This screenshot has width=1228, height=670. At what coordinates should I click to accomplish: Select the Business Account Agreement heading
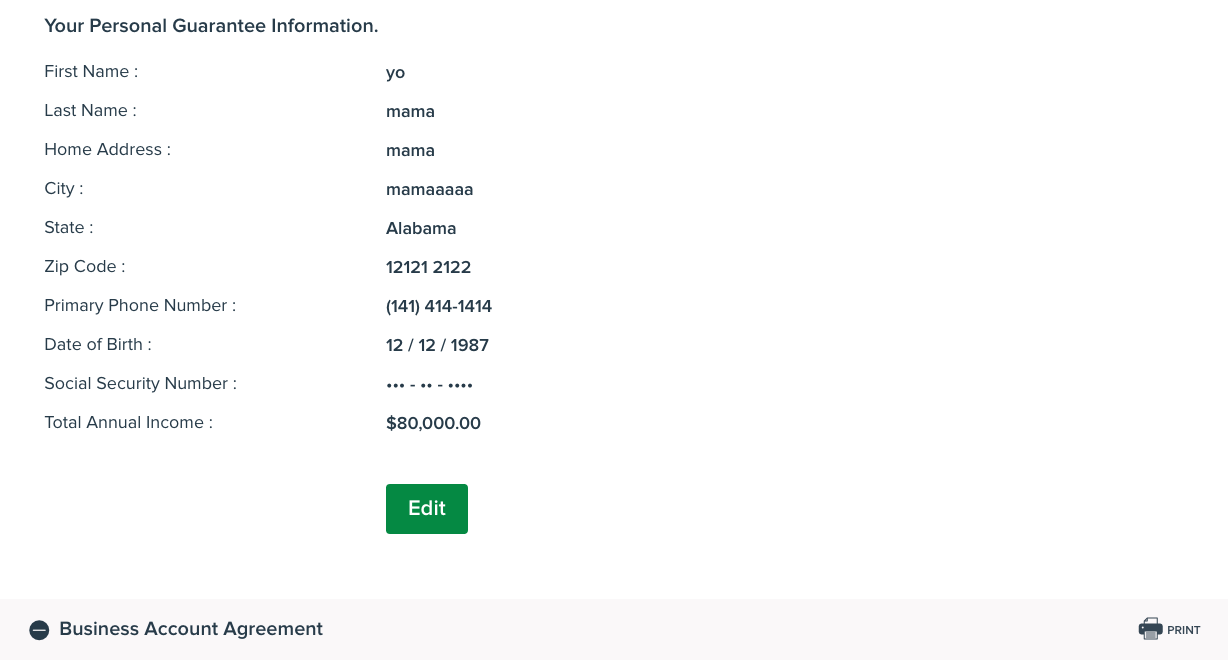click(191, 629)
